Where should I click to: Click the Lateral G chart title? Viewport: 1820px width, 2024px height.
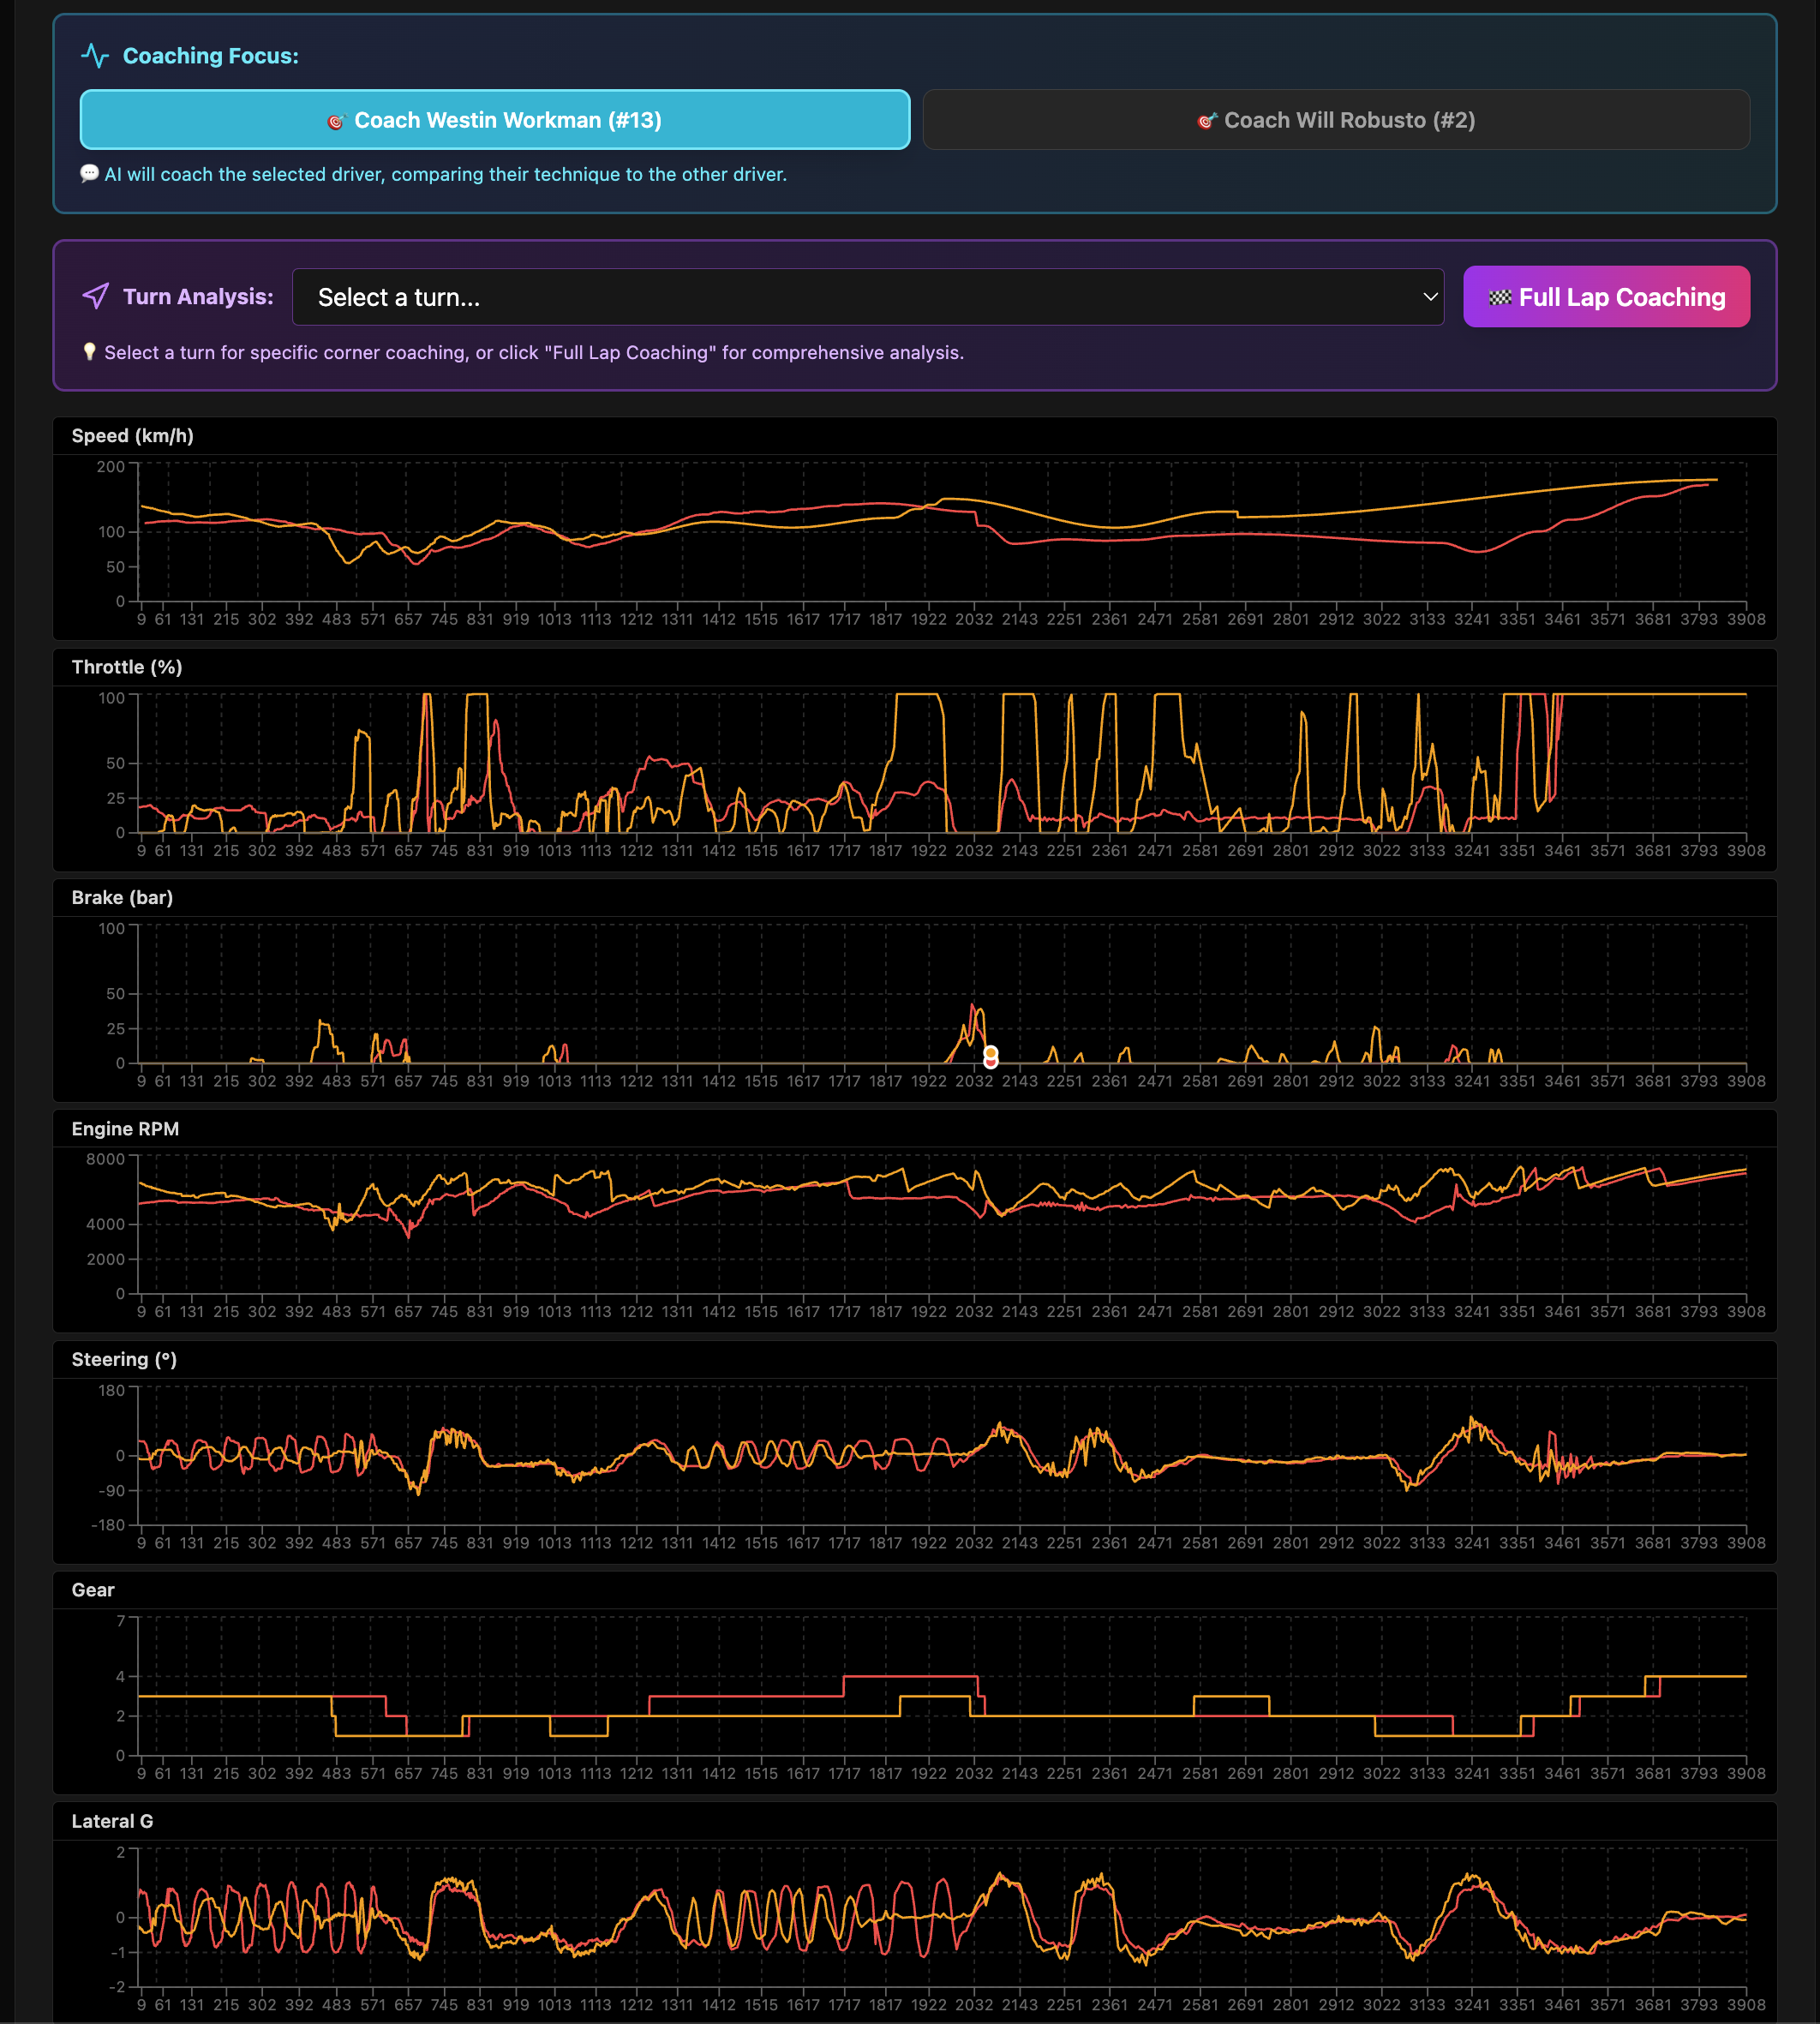point(112,1821)
